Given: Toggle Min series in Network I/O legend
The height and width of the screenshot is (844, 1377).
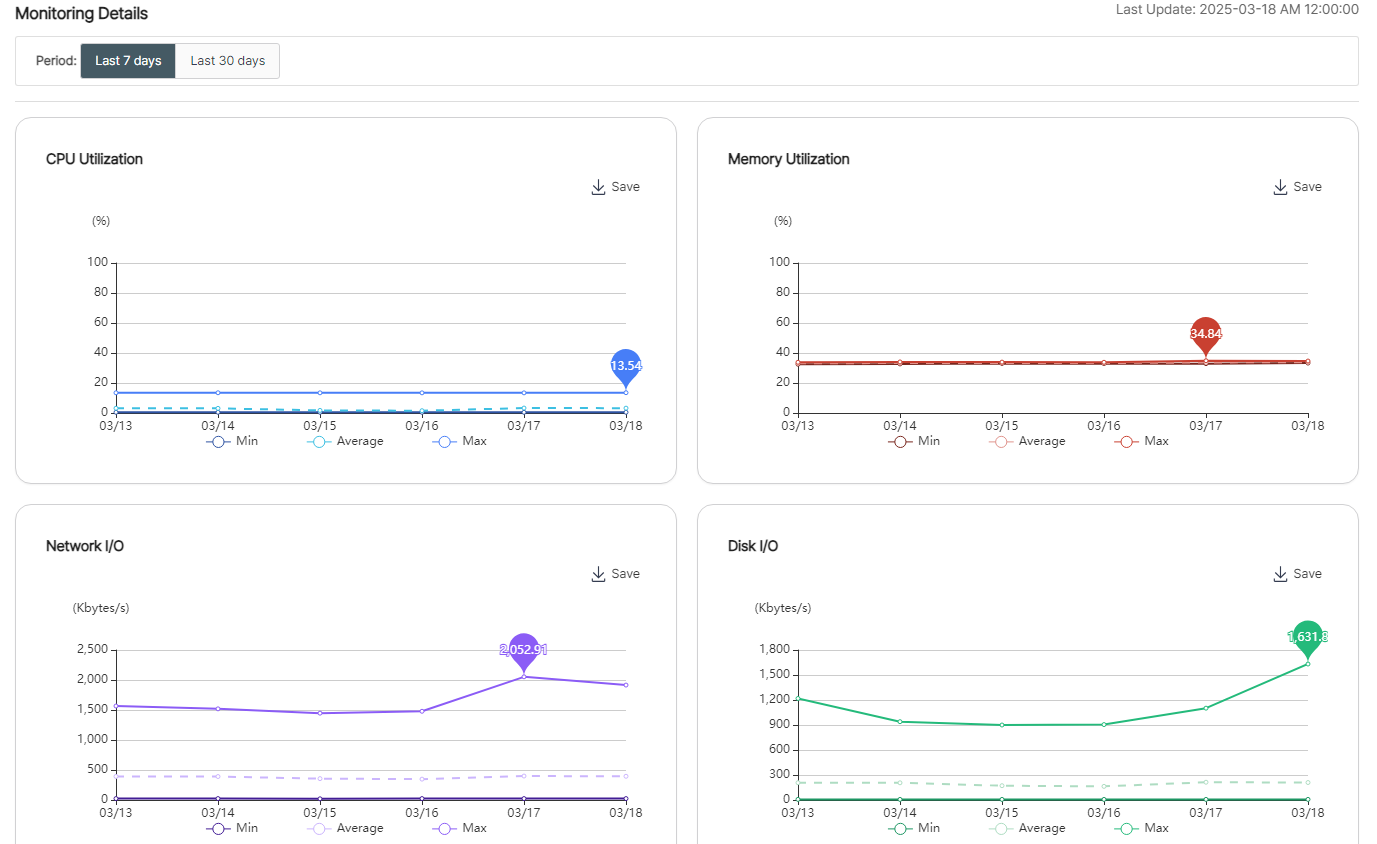Looking at the screenshot, I should tap(231, 828).
